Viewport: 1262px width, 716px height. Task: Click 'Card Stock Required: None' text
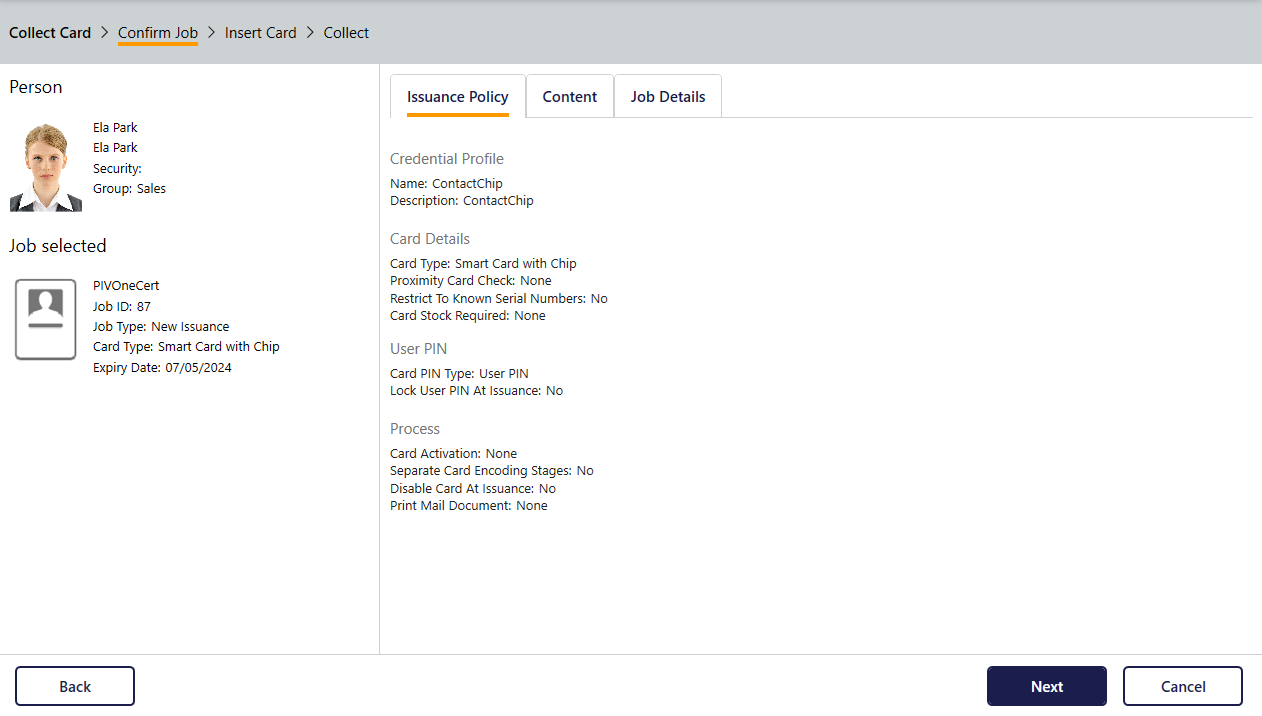(468, 315)
